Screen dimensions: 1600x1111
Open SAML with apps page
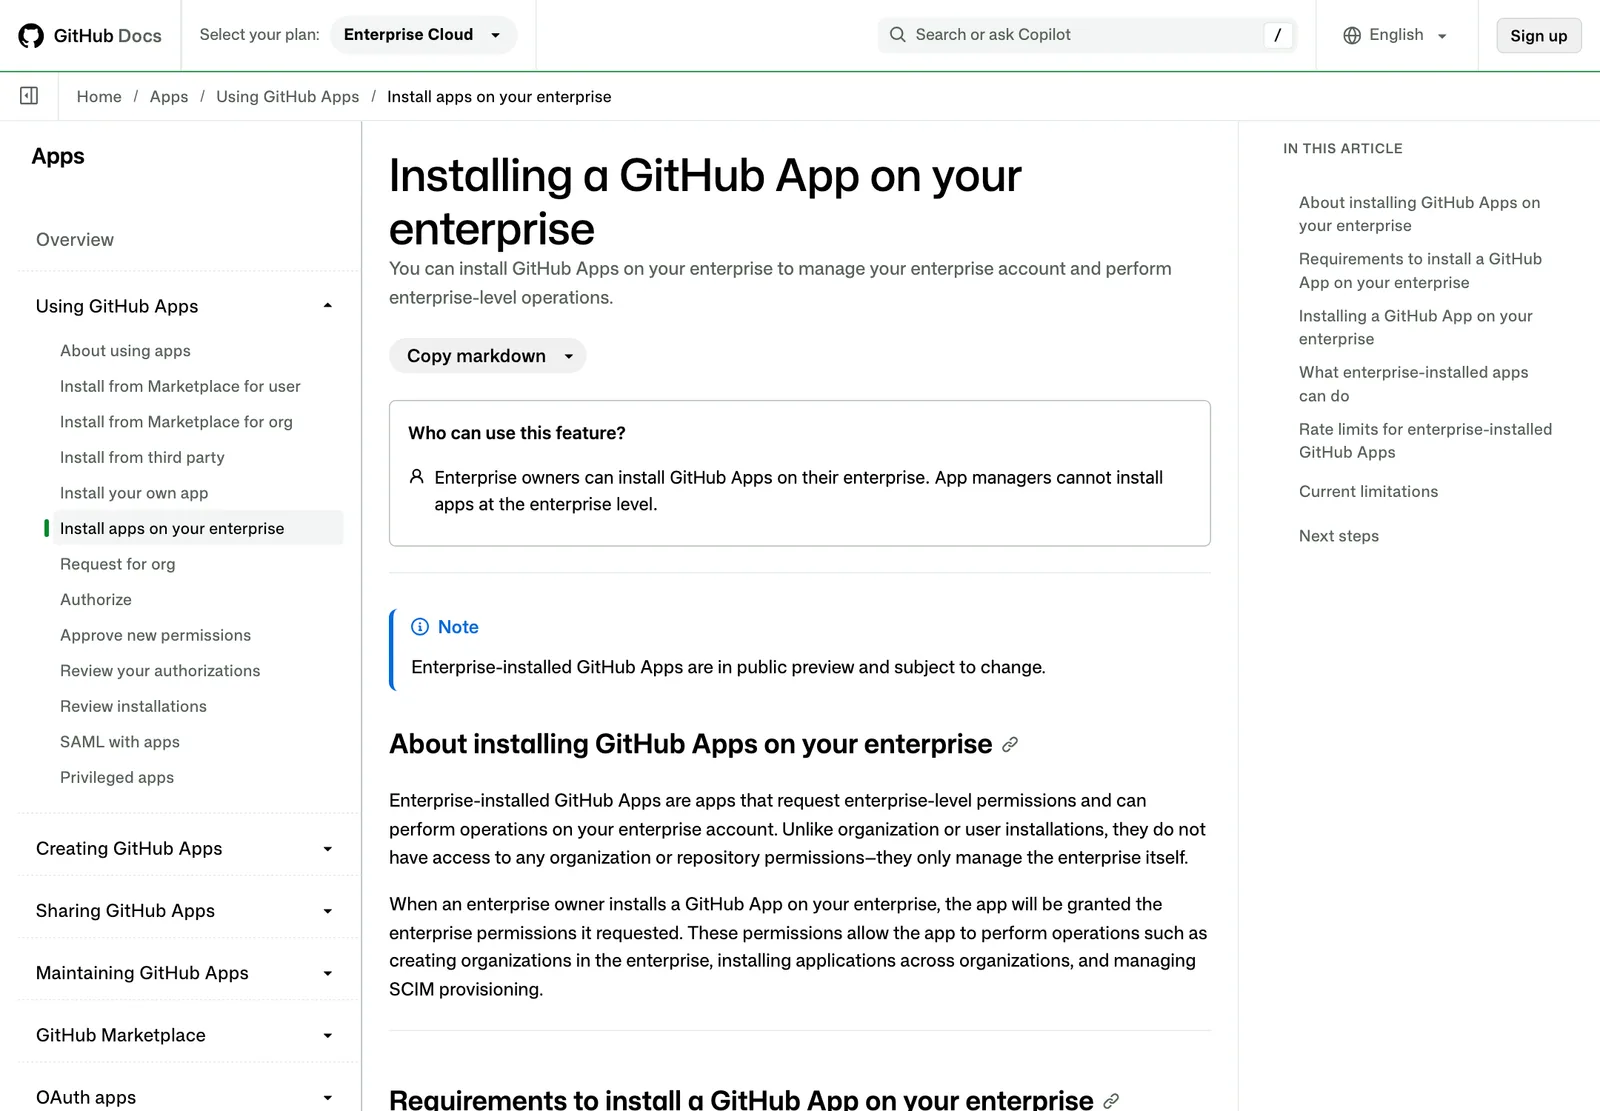(x=120, y=742)
